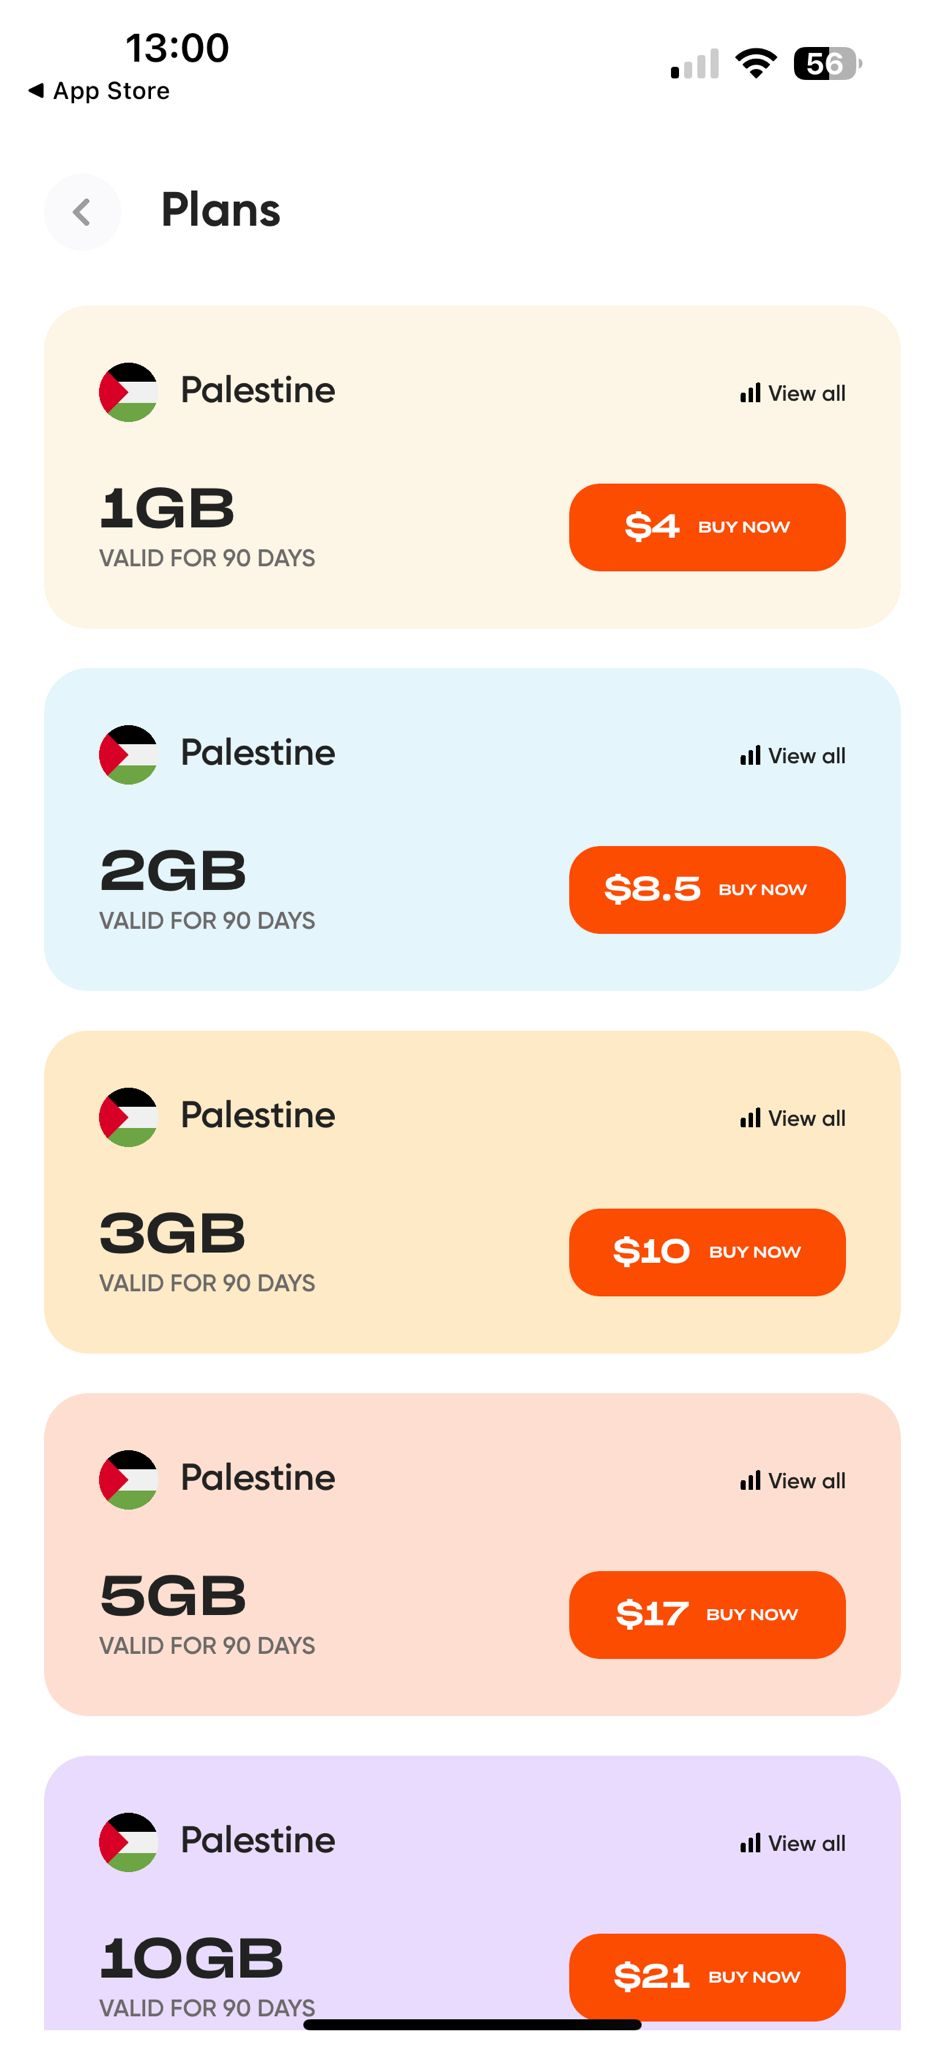Buy the 1GB plan for $4
This screenshot has height=2048, width=945.
[x=707, y=527]
